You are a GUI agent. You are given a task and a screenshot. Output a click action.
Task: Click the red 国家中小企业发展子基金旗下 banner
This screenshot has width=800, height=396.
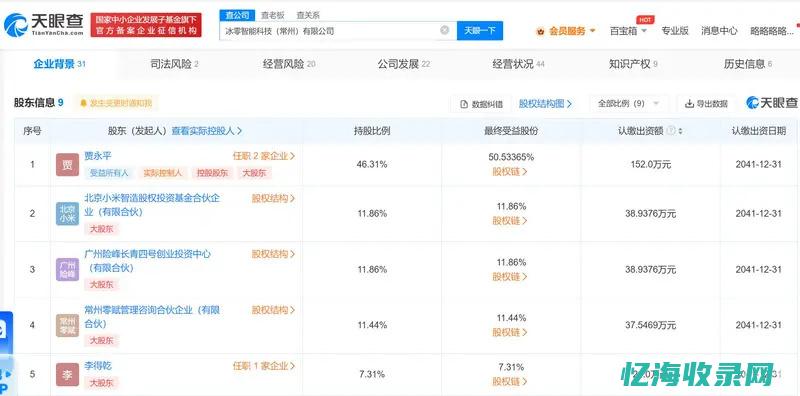[146, 25]
